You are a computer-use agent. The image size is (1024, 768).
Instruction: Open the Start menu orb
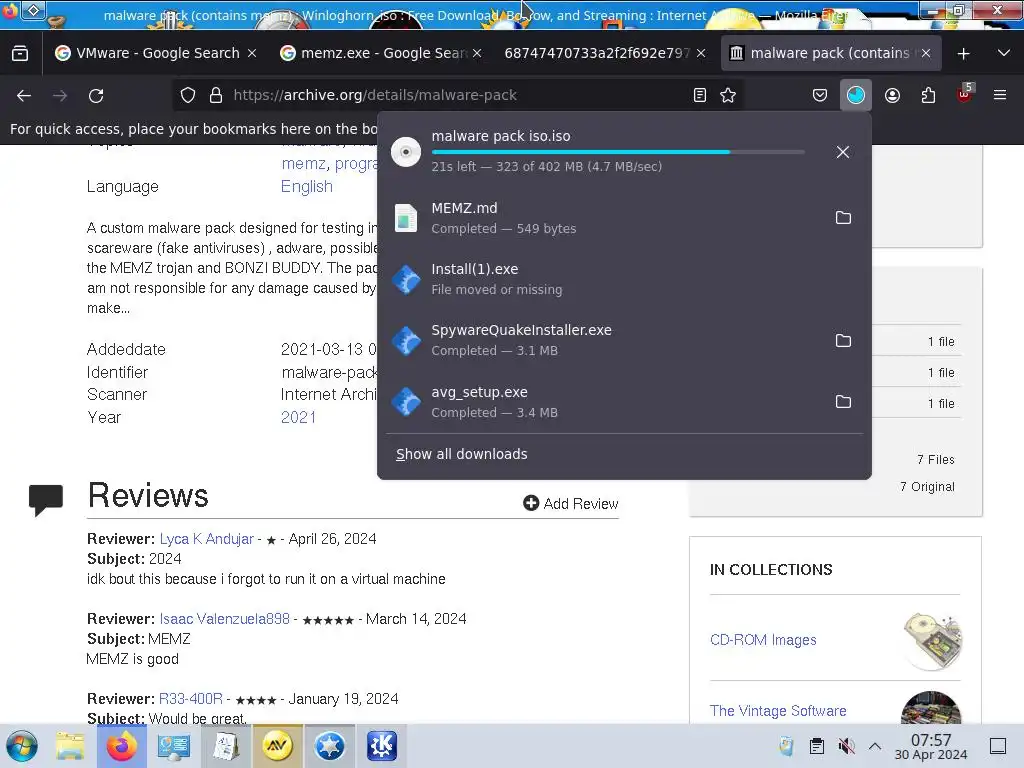pos(22,746)
